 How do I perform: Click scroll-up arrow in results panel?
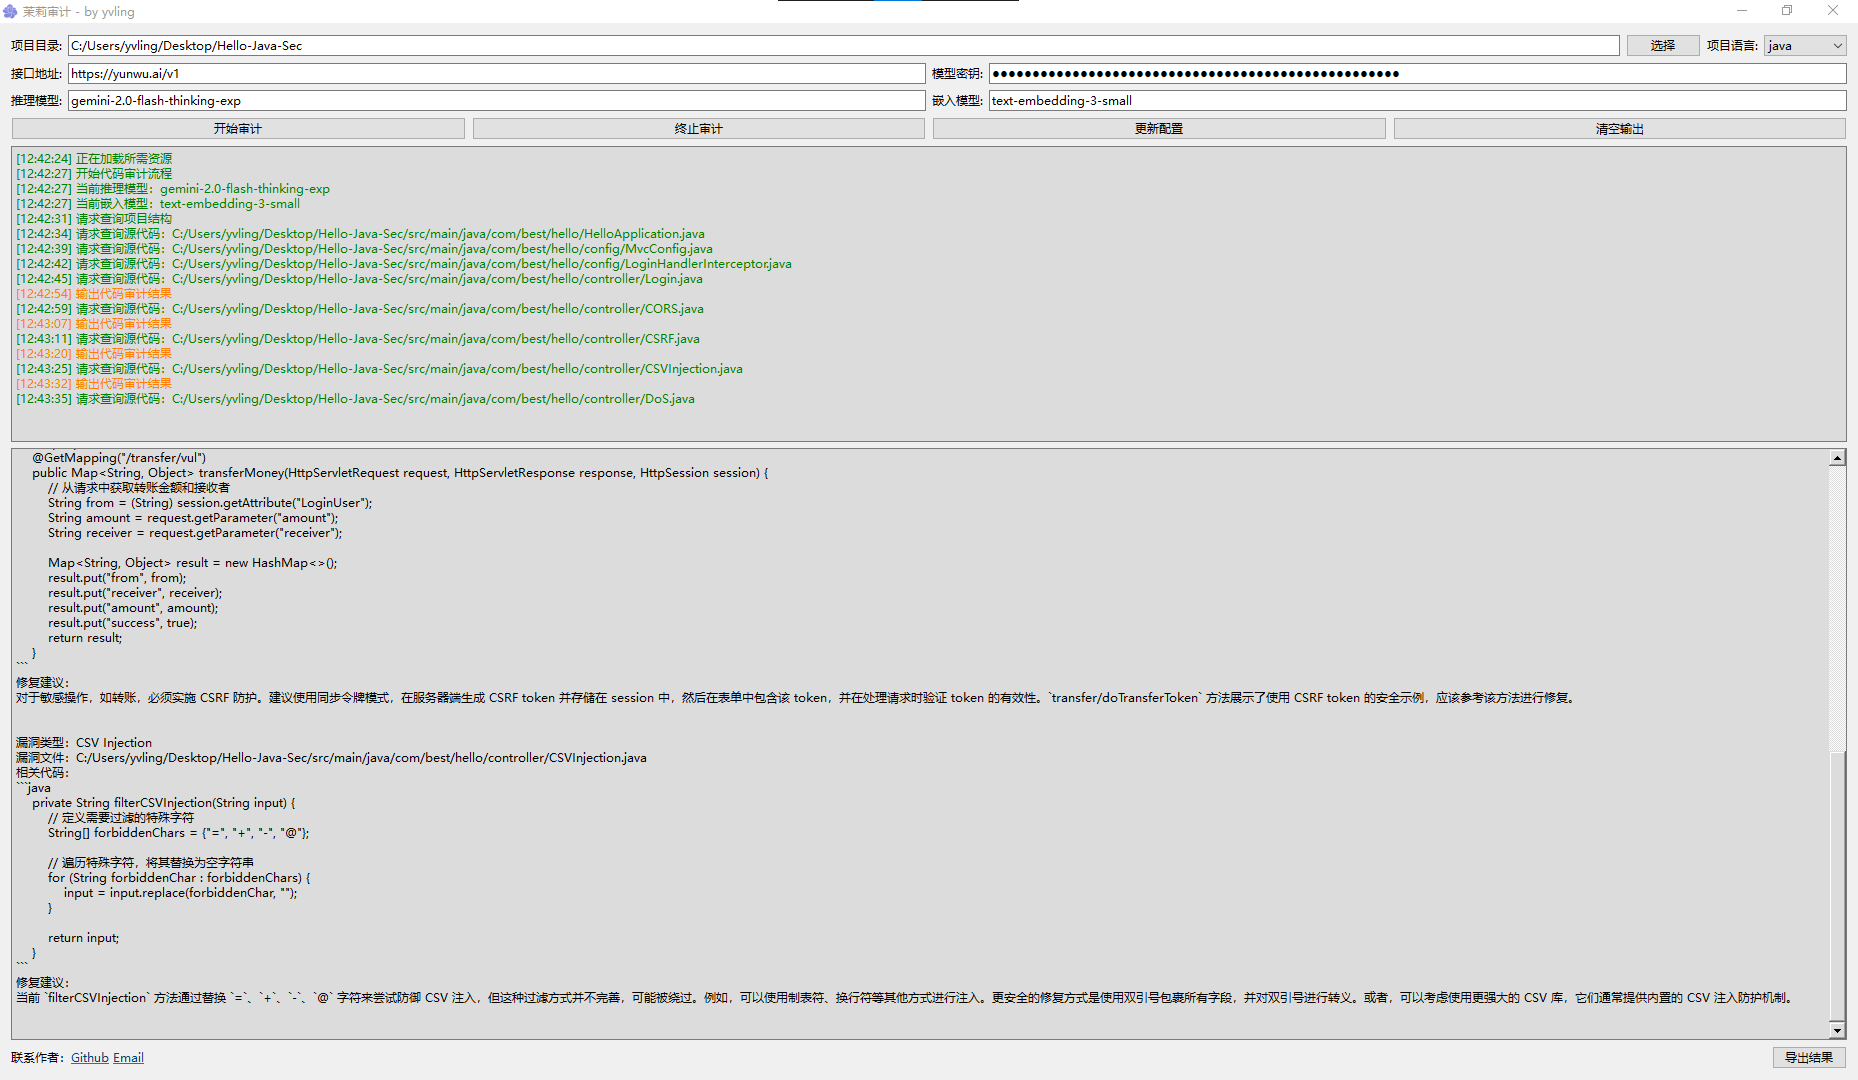pos(1837,458)
